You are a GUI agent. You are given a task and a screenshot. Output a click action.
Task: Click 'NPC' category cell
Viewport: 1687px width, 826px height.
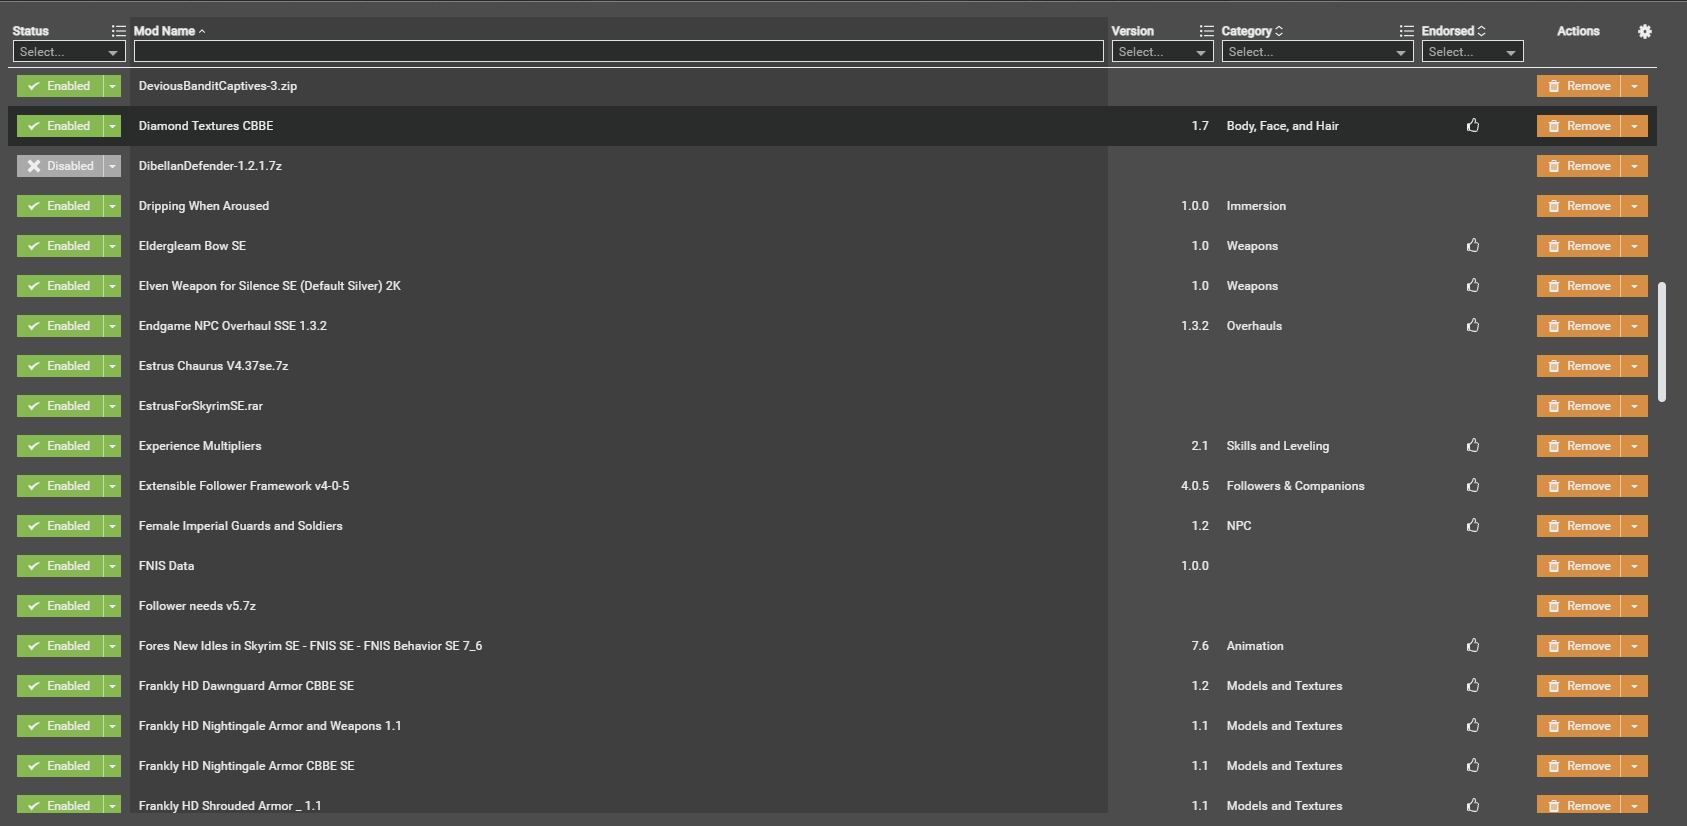pos(1239,526)
